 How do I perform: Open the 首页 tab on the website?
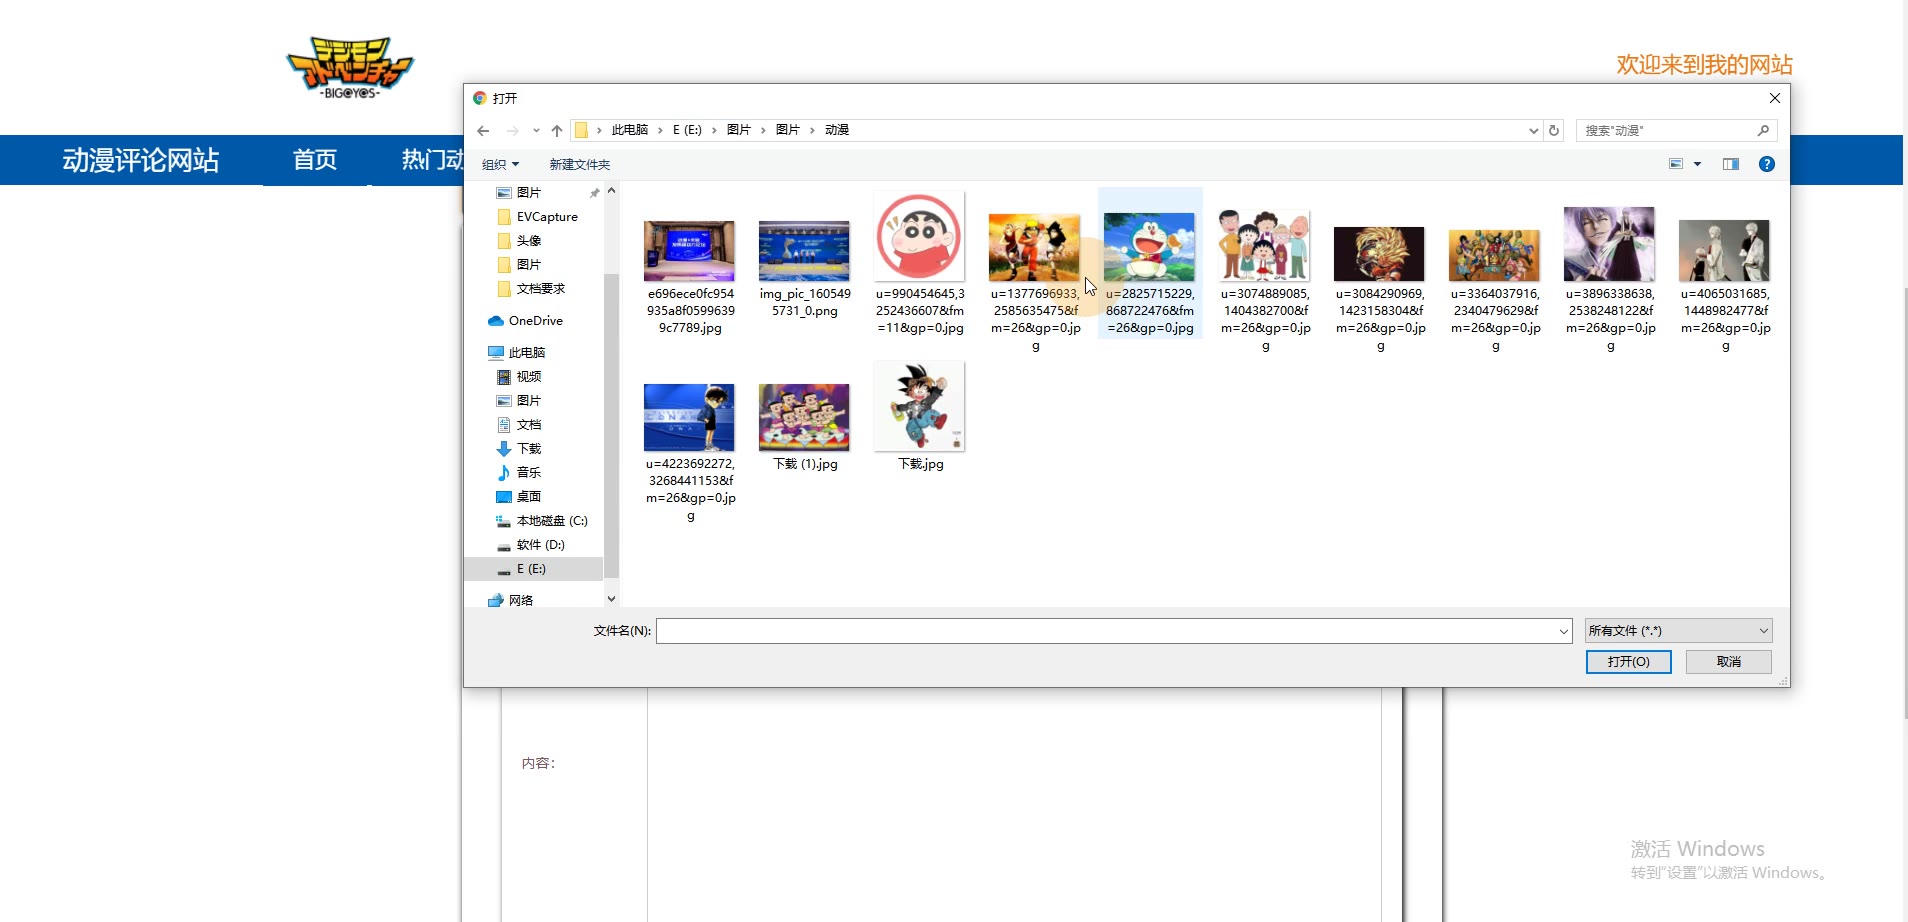click(x=315, y=160)
